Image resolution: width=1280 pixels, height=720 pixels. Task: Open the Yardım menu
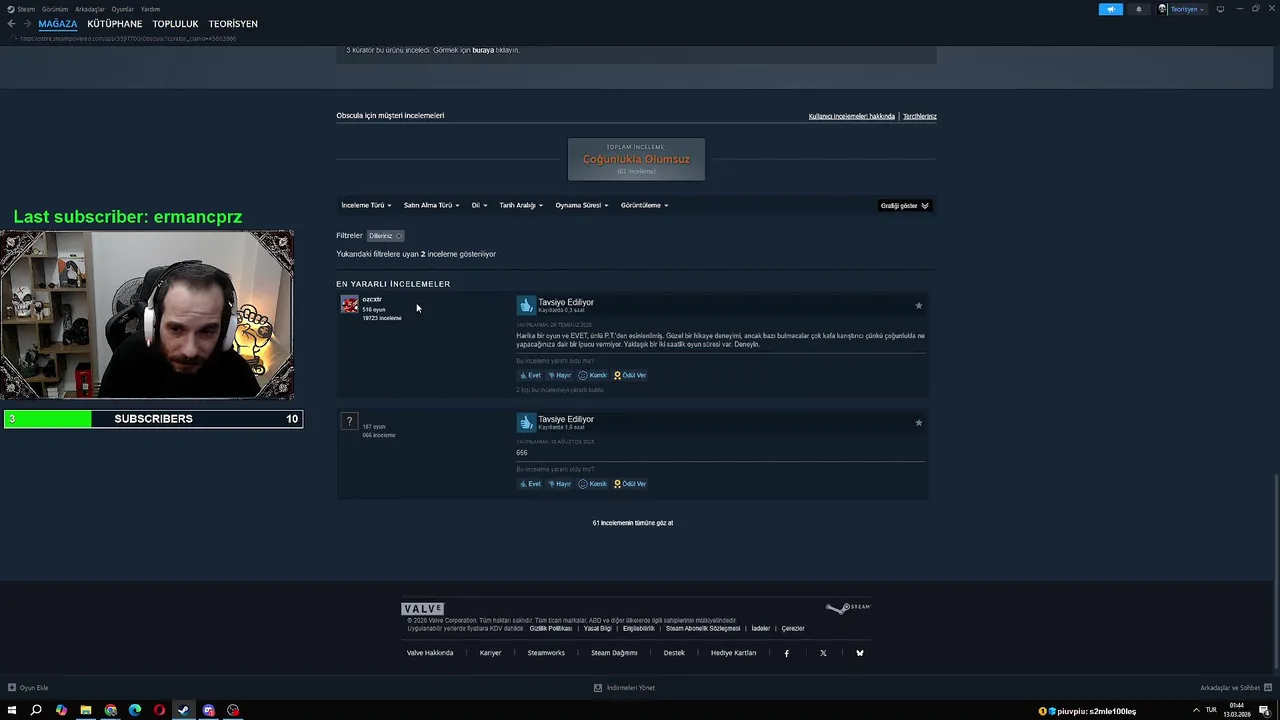pyautogui.click(x=150, y=9)
